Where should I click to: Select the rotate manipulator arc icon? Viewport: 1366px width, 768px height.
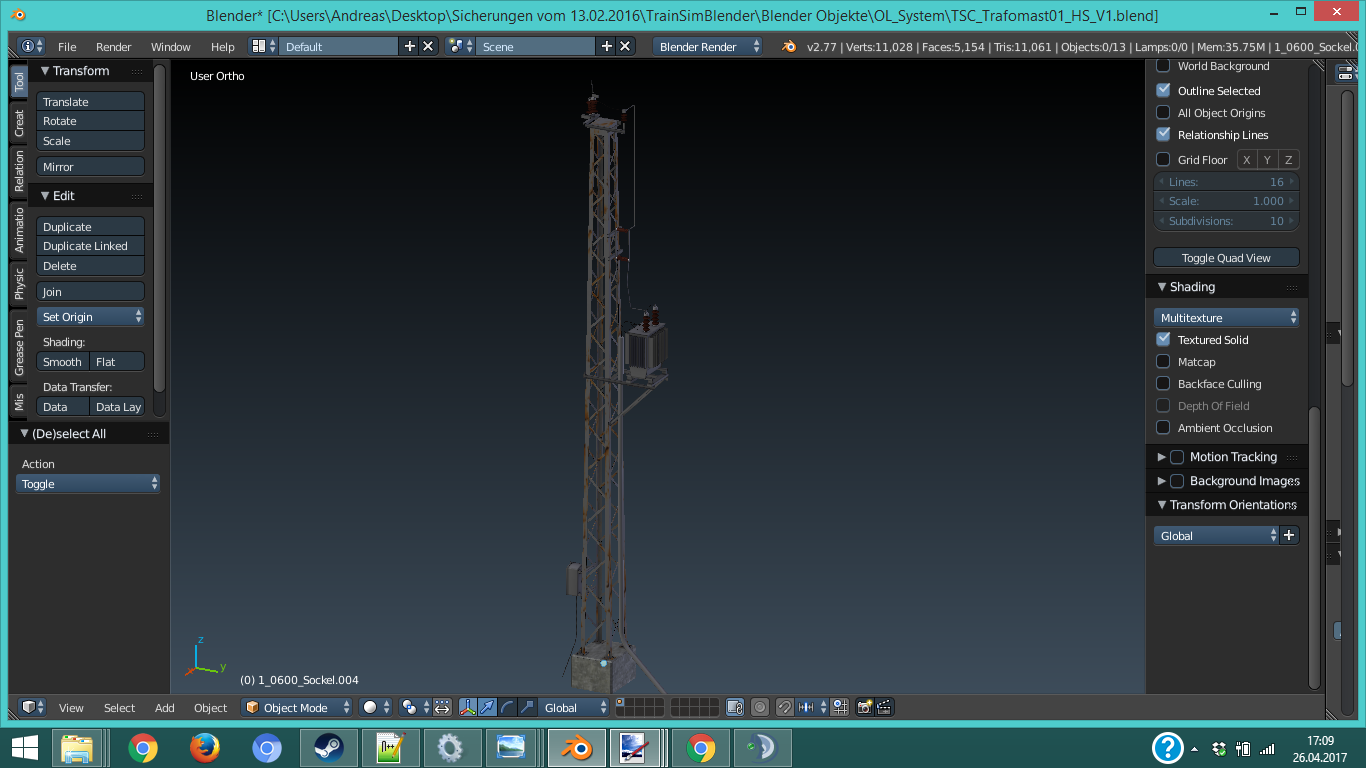(x=507, y=707)
